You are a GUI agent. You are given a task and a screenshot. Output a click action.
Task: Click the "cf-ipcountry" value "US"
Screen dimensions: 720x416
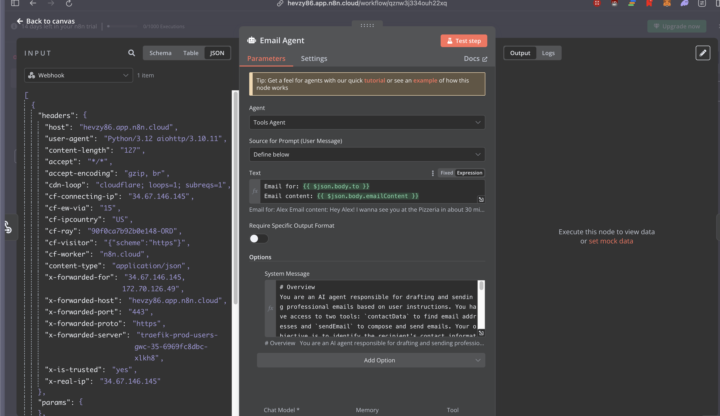coord(121,219)
